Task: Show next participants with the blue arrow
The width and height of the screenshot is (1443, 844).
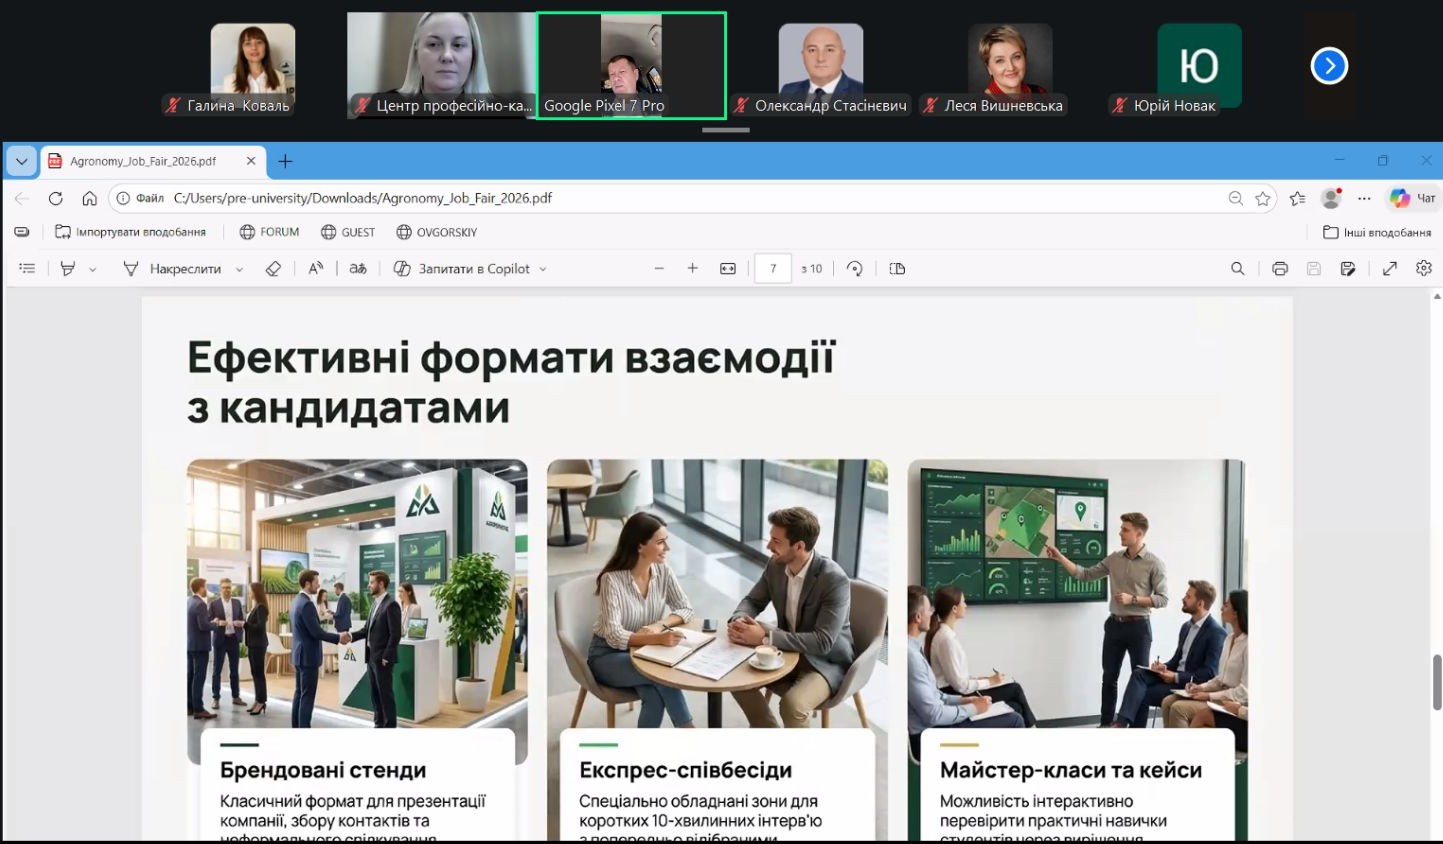Action: [1329, 66]
